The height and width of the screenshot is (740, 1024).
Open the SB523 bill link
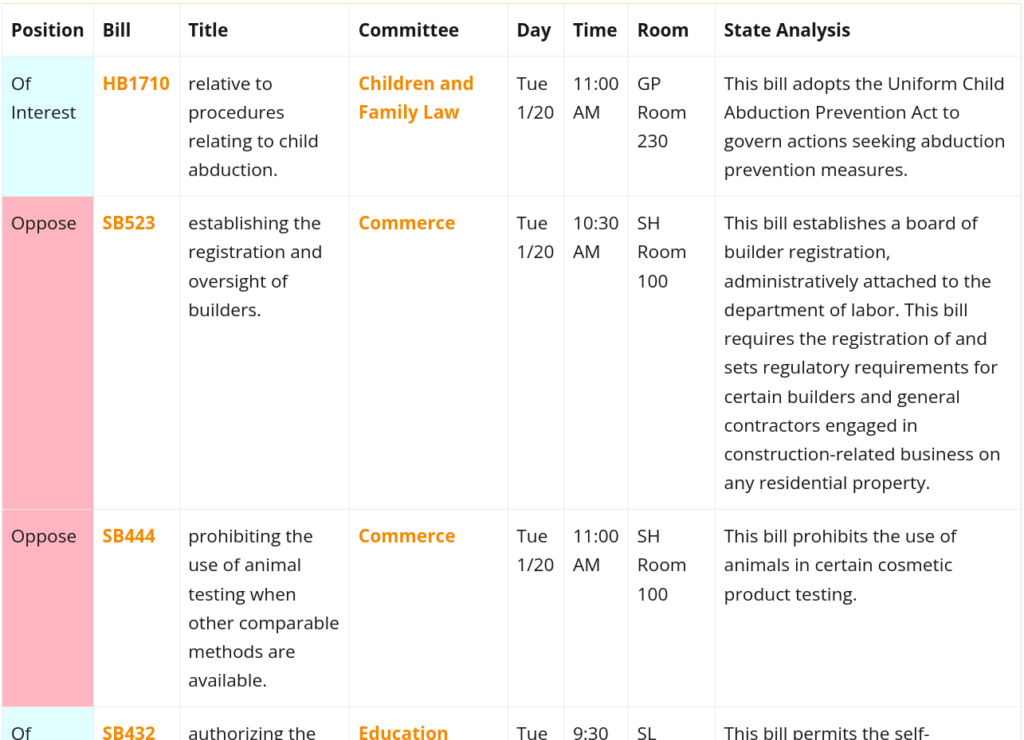129,223
